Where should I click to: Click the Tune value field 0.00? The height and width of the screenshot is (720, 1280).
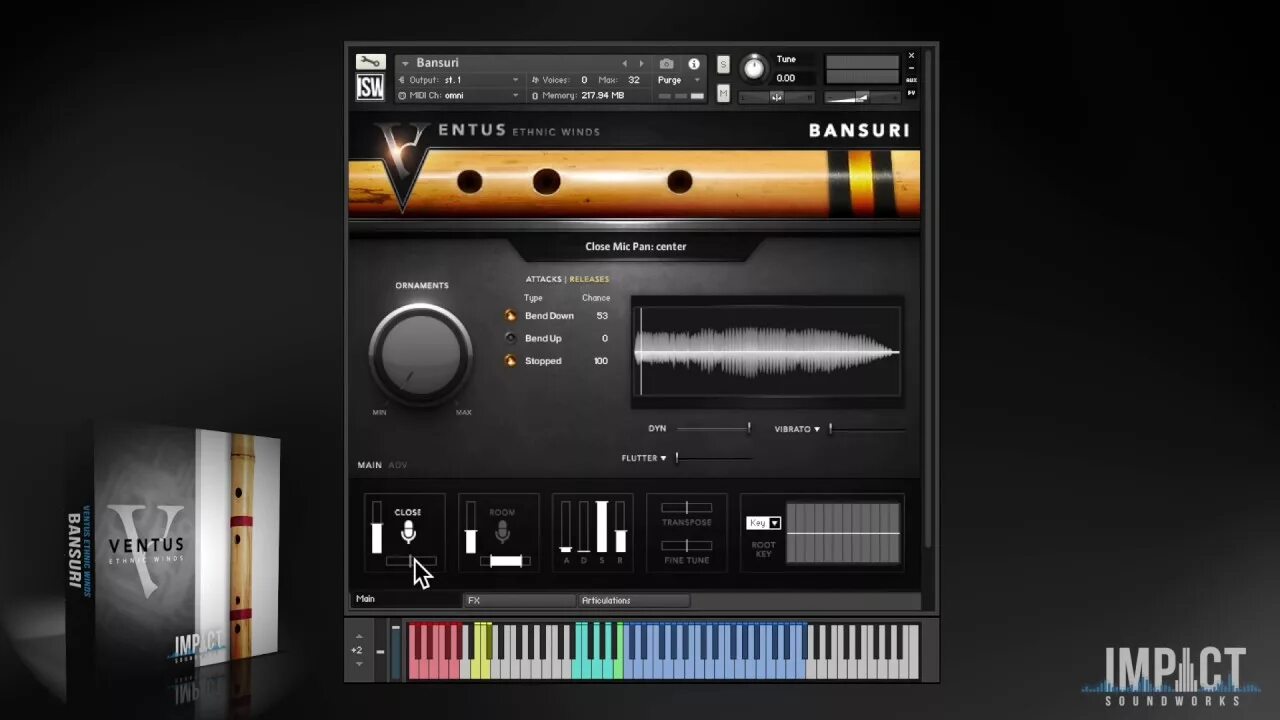[786, 78]
